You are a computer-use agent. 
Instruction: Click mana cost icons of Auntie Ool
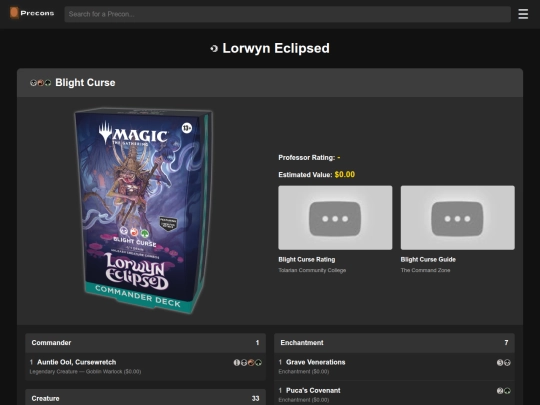click(x=248, y=362)
